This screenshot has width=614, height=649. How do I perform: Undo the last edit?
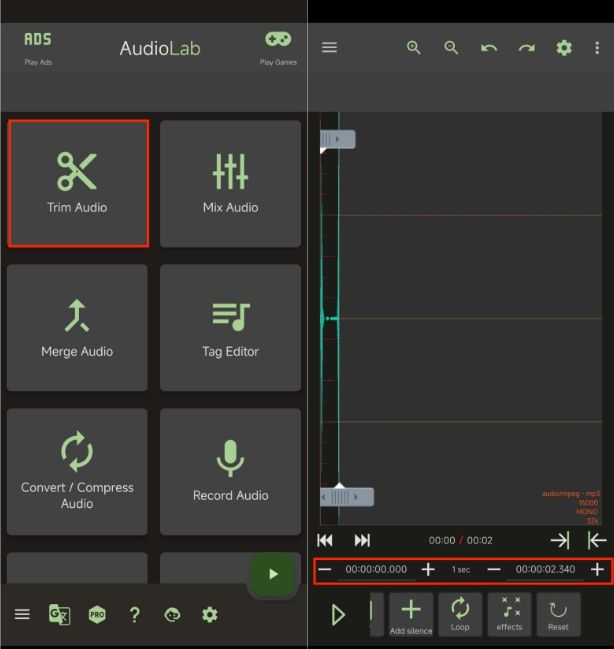[489, 48]
